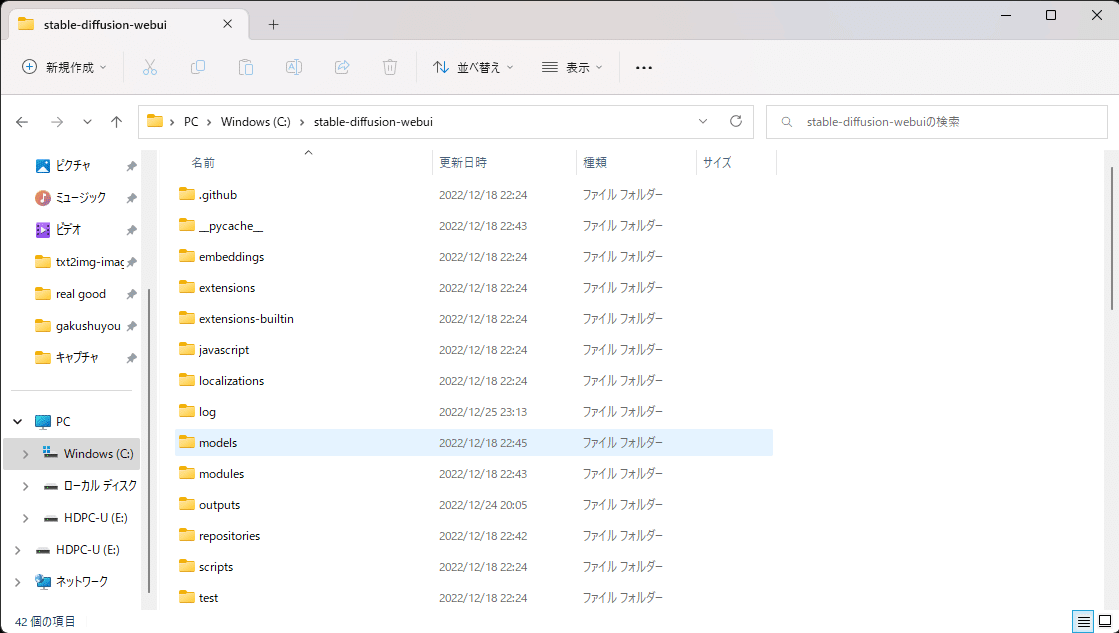Expand the ネットワーク tree node
The height and width of the screenshot is (633, 1119).
18,582
